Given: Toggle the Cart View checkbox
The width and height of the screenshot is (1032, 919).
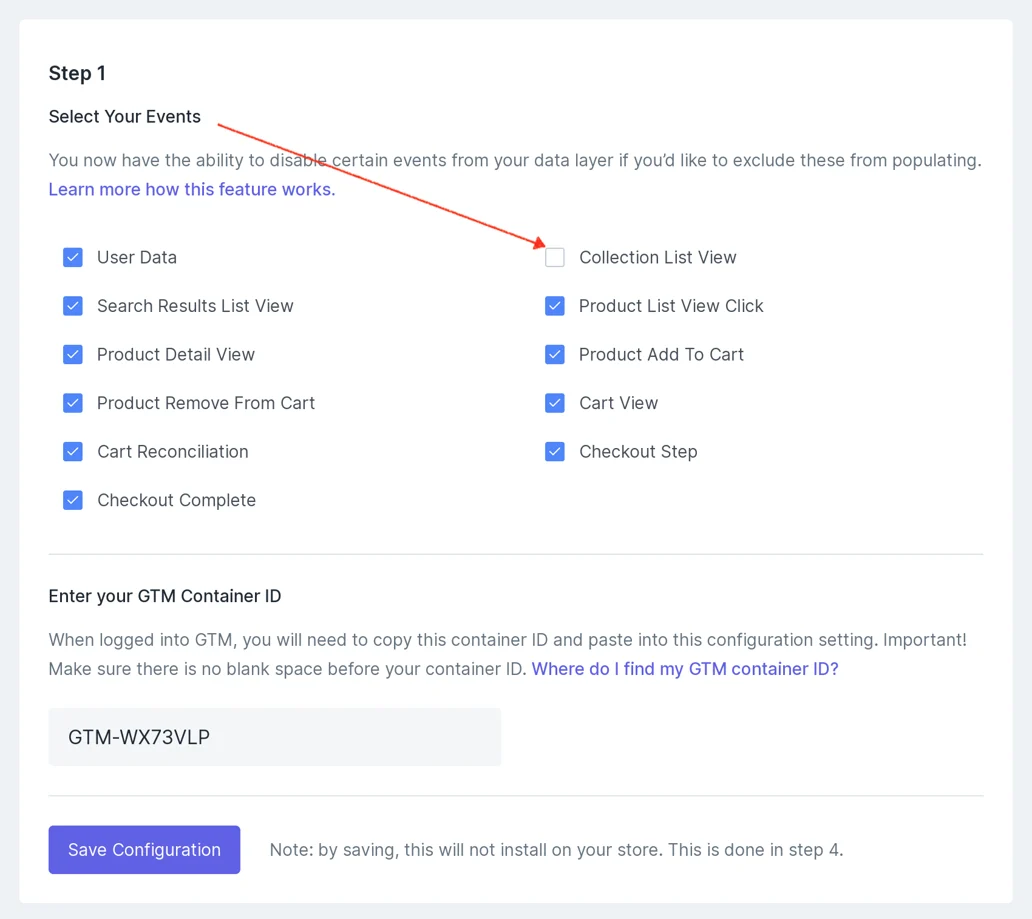Looking at the screenshot, I should point(555,403).
